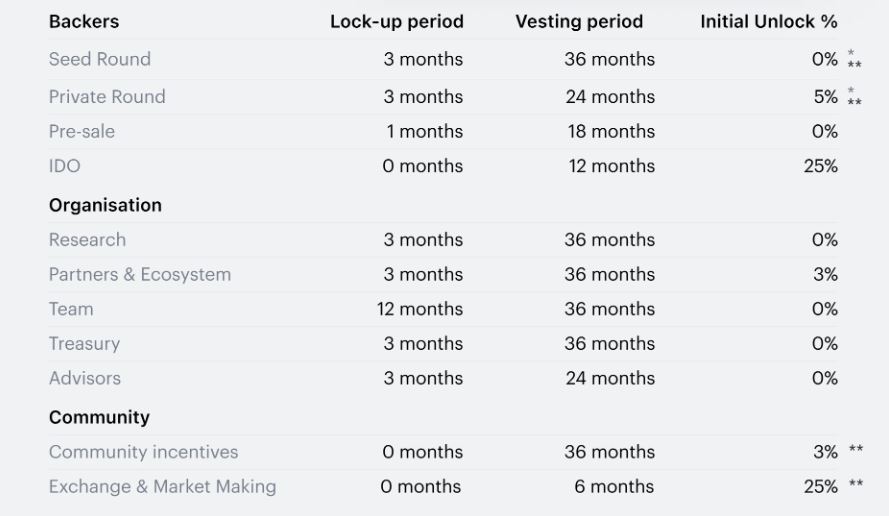889x516 pixels.
Task: Click the Community section header
Action: pos(99,417)
